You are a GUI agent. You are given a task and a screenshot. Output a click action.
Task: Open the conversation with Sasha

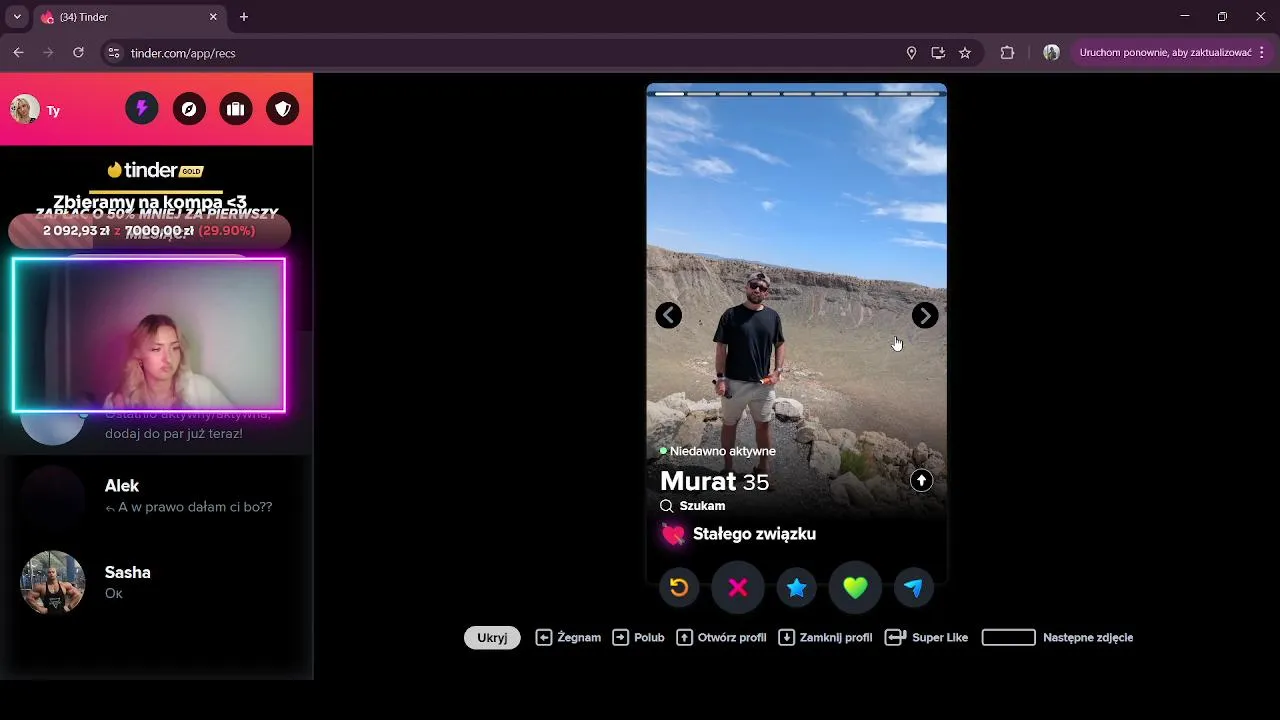coord(156,582)
